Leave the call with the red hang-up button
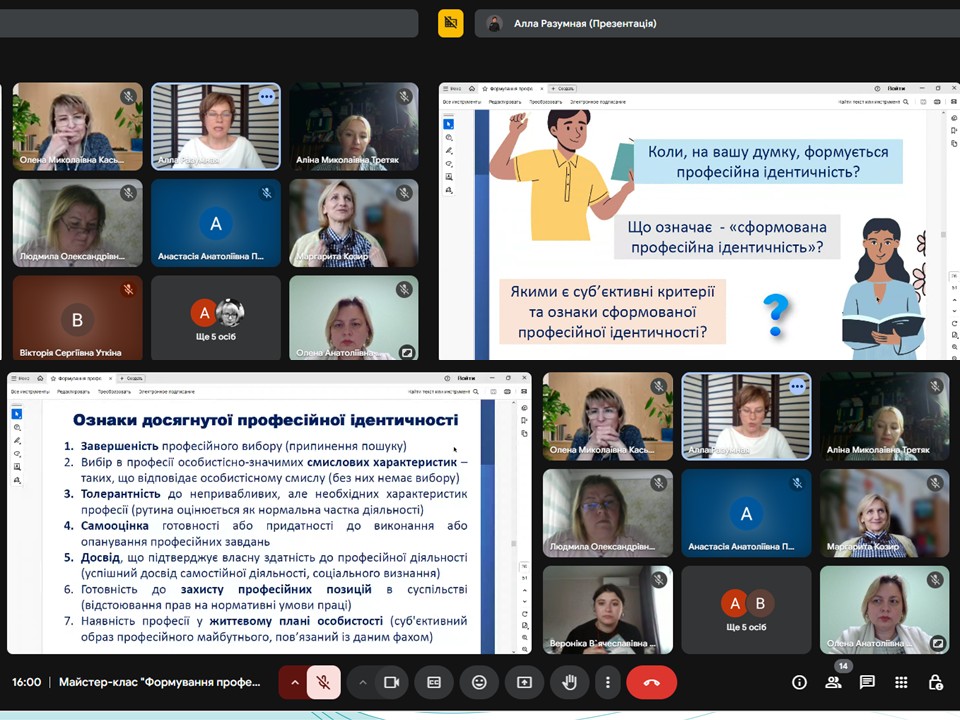Image resolution: width=960 pixels, height=720 pixels. point(651,682)
